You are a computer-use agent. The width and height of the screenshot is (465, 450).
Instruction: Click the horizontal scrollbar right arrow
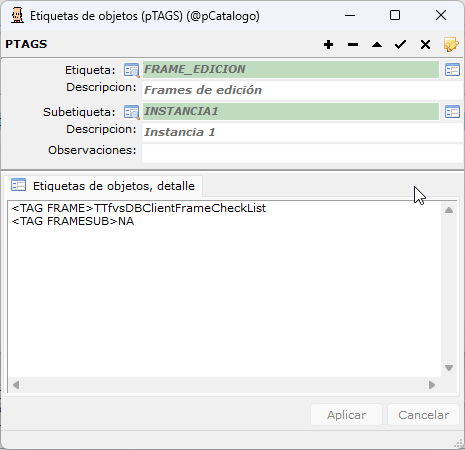click(x=432, y=385)
